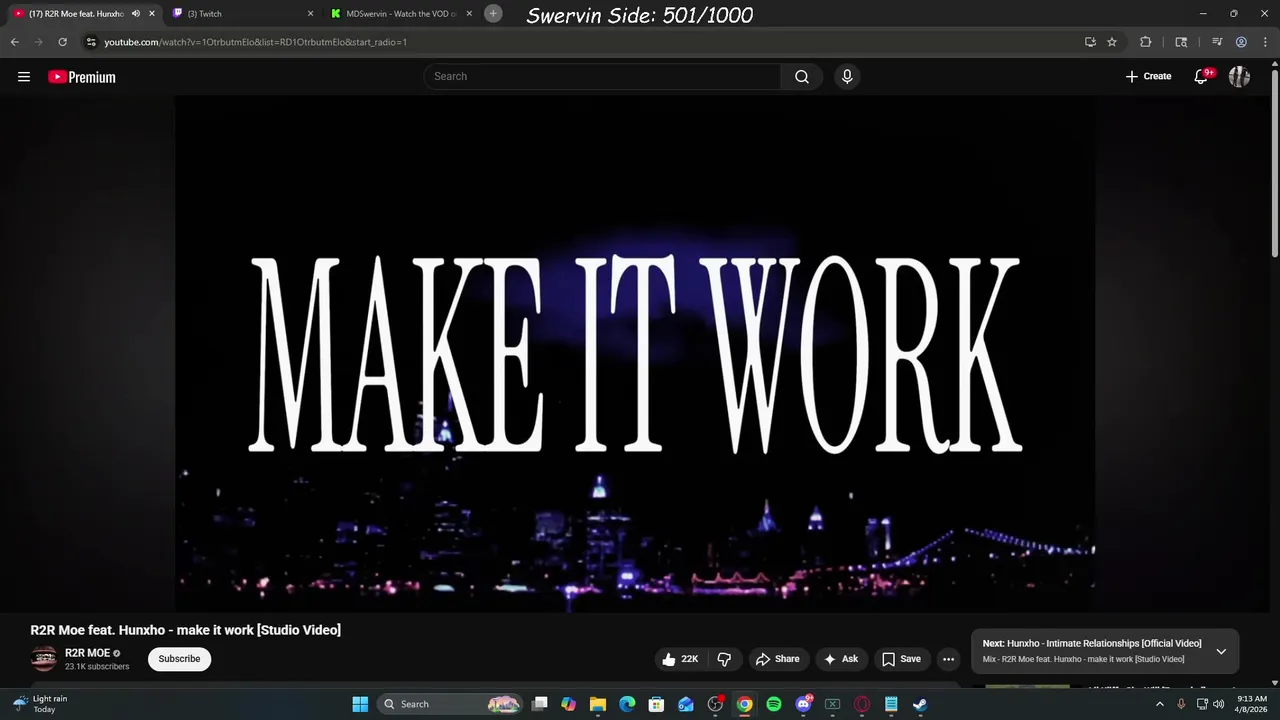Like the video with 22K likes
This screenshot has width=1280, height=720.
pos(680,659)
